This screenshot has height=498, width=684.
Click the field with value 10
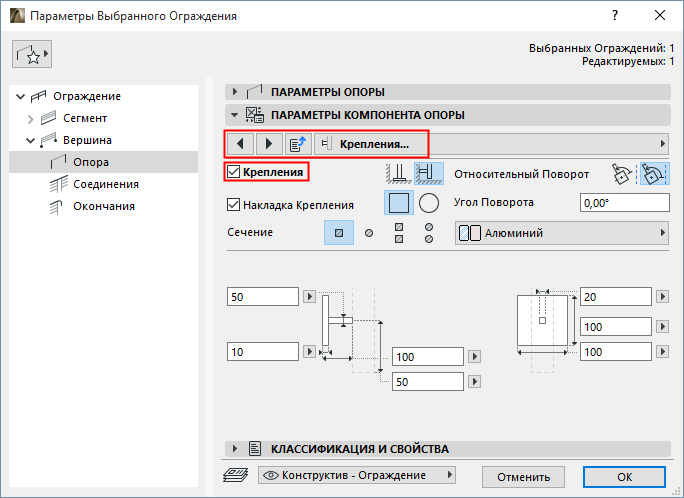(x=263, y=351)
